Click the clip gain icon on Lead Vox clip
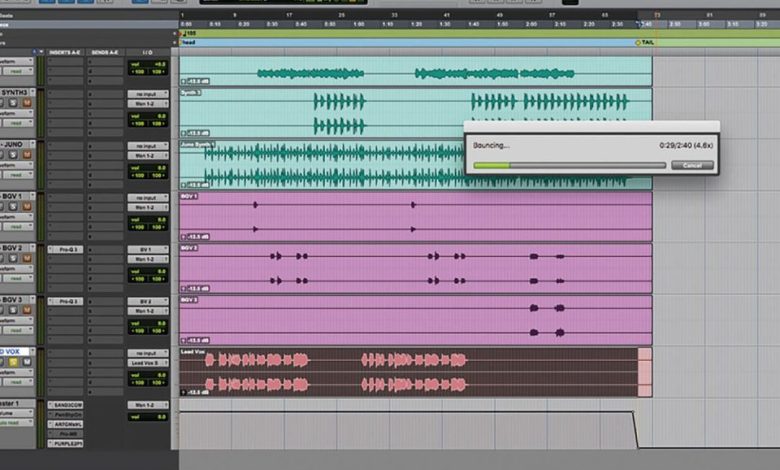Screen dimensions: 780x470 point(184,393)
